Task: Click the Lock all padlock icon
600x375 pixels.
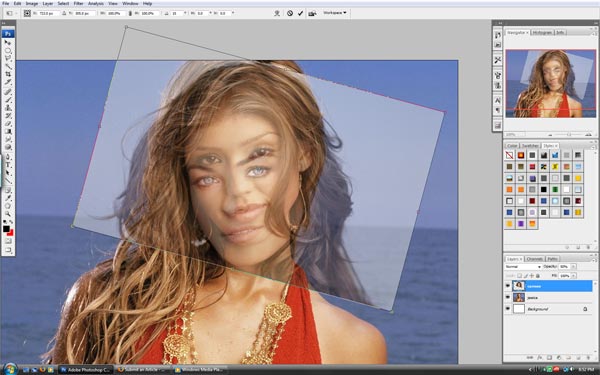Action: (538, 276)
